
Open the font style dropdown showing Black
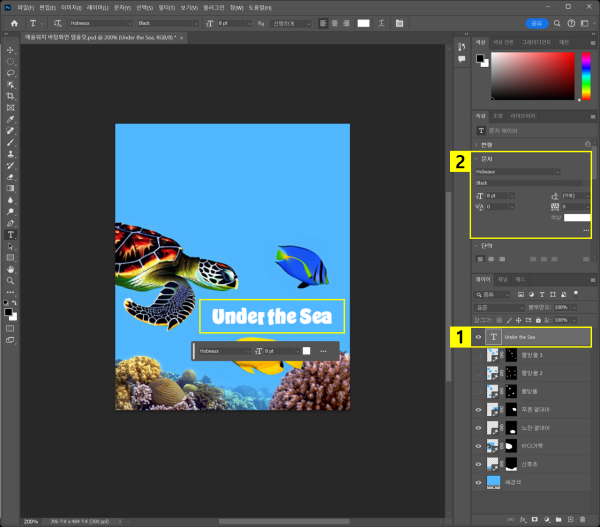[167, 22]
